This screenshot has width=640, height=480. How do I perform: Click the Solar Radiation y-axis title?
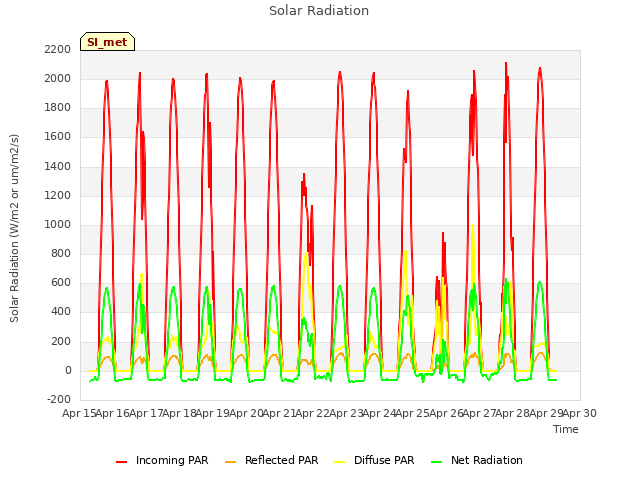(14, 228)
